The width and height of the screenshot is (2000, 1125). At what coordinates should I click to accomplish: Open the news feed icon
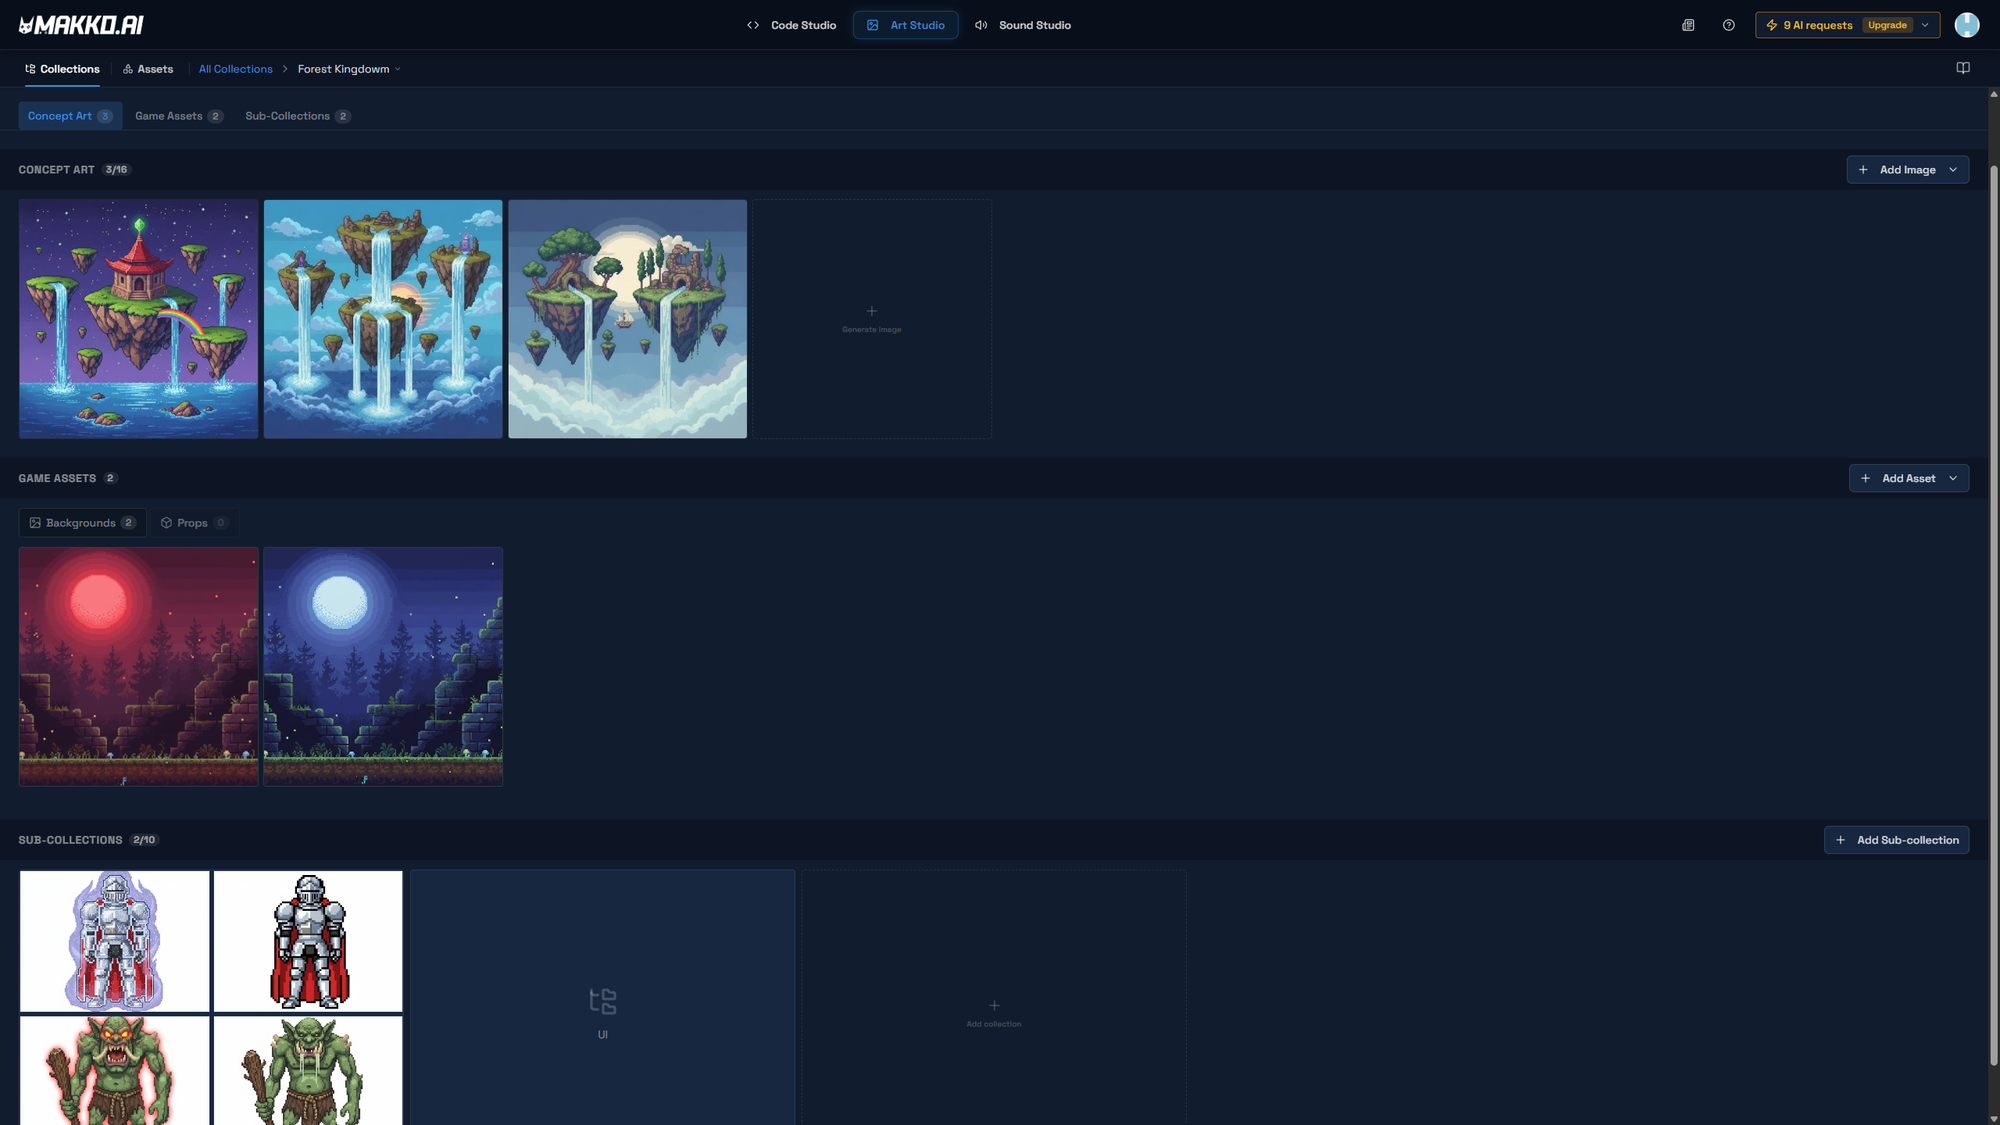click(1688, 25)
